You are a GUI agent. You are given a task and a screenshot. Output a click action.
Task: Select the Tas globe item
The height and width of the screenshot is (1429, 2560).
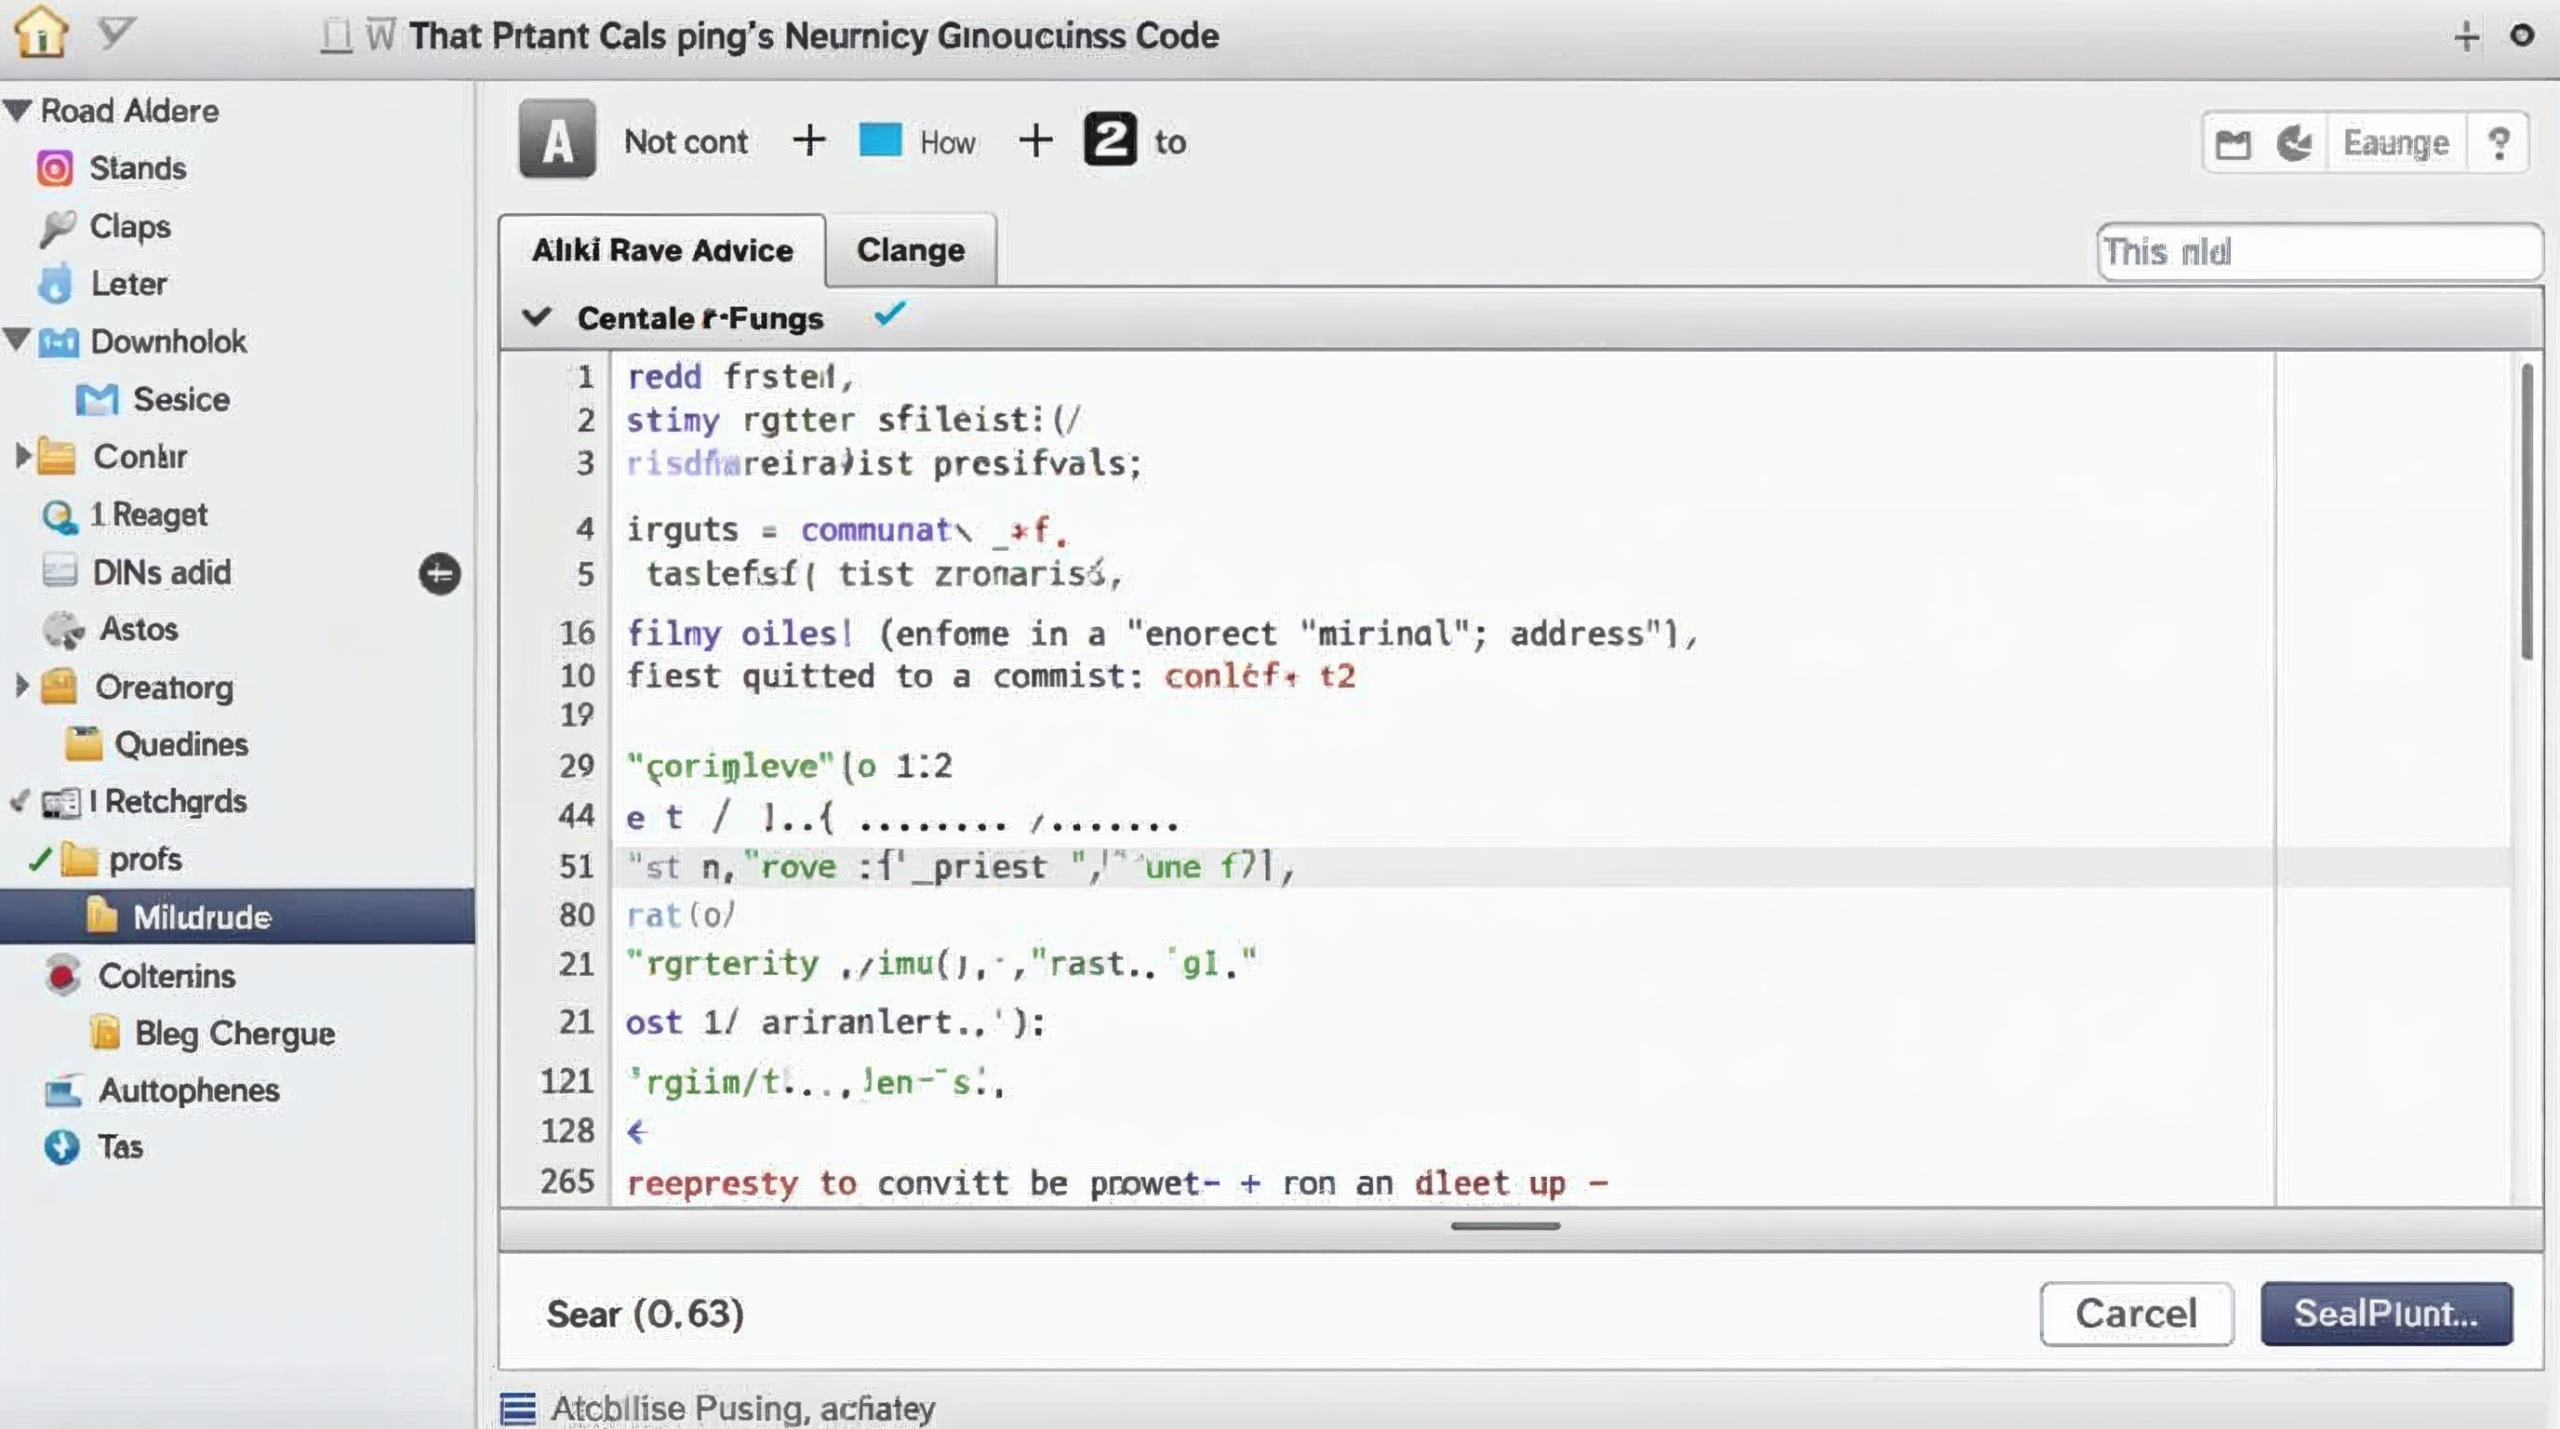pyautogui.click(x=94, y=1147)
